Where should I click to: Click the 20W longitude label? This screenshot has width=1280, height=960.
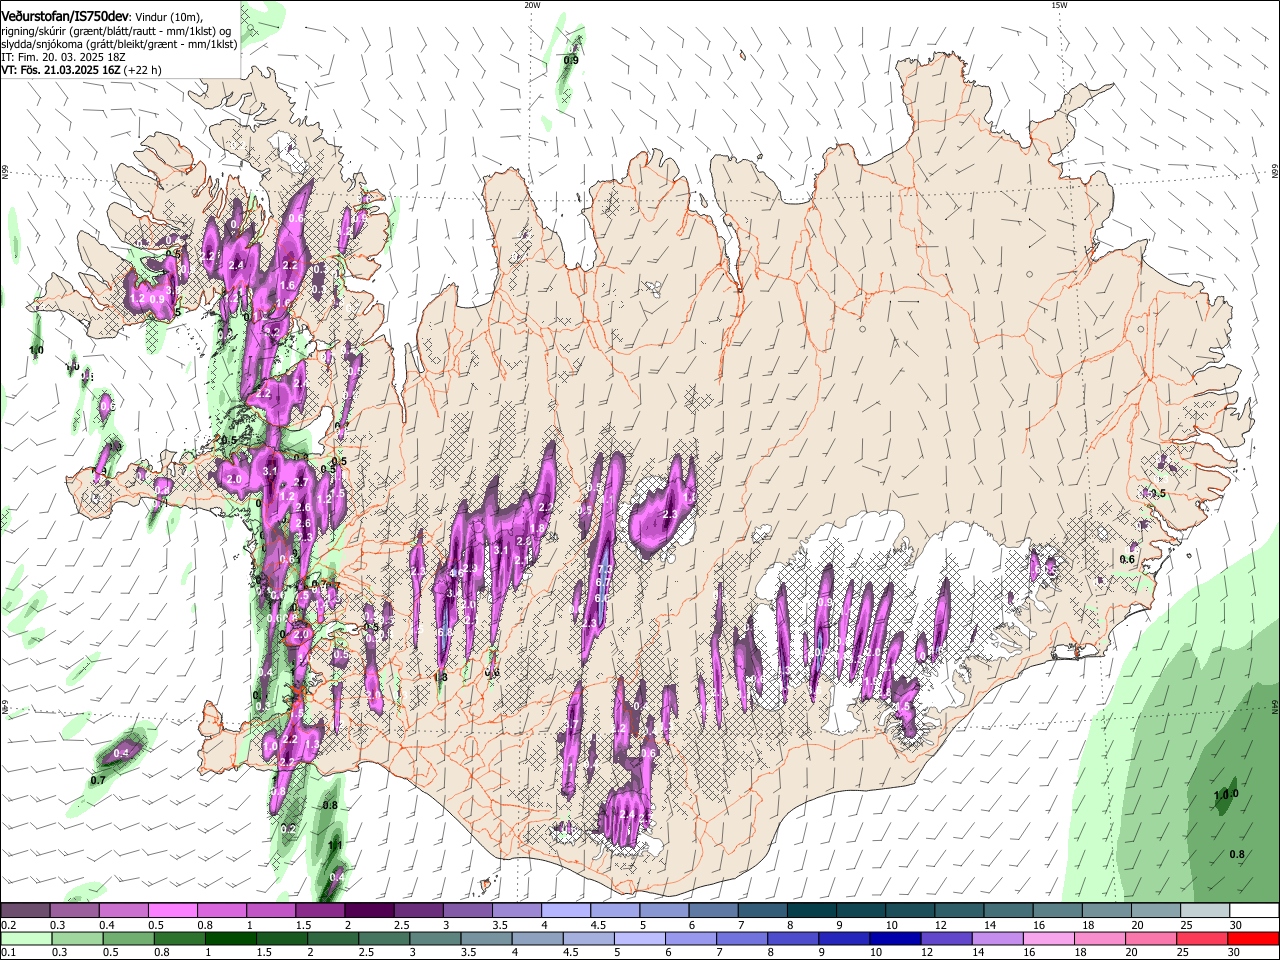tap(532, 5)
